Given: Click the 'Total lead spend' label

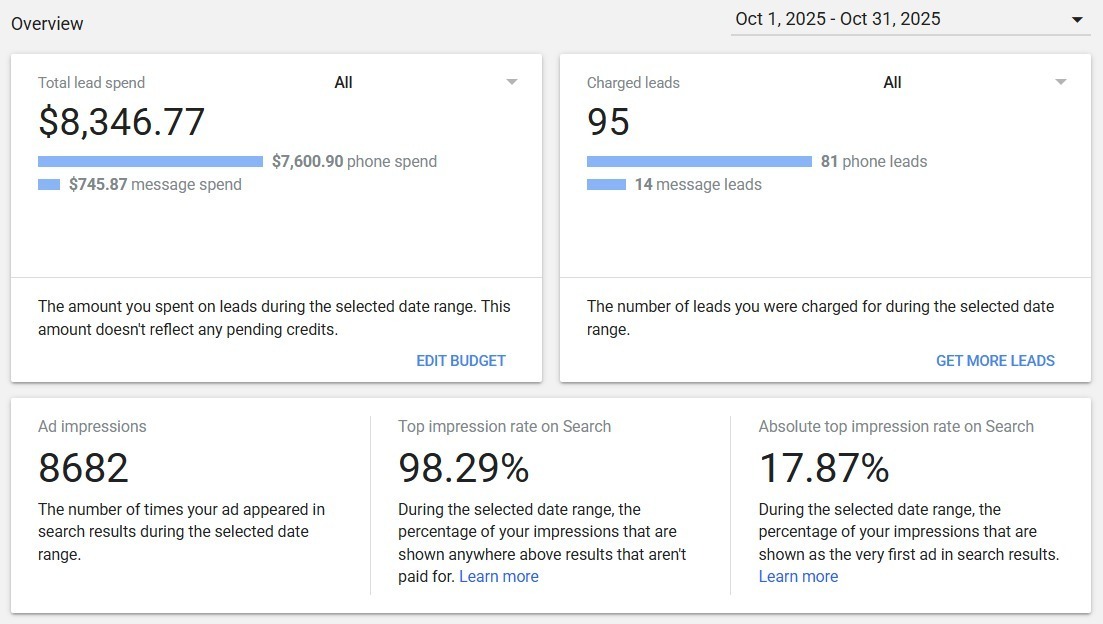Looking at the screenshot, I should tap(91, 83).
